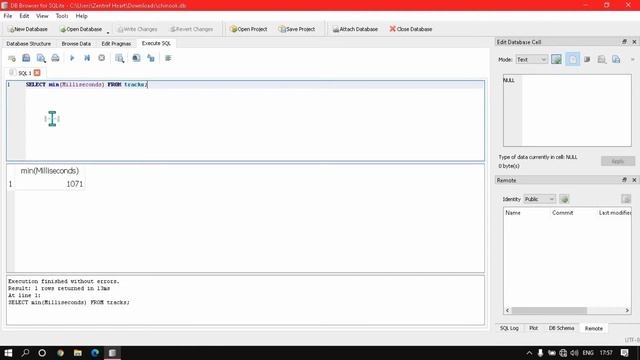640x360 pixels.
Task: Click the right scroll arrow in Remote list
Action: tap(627, 310)
